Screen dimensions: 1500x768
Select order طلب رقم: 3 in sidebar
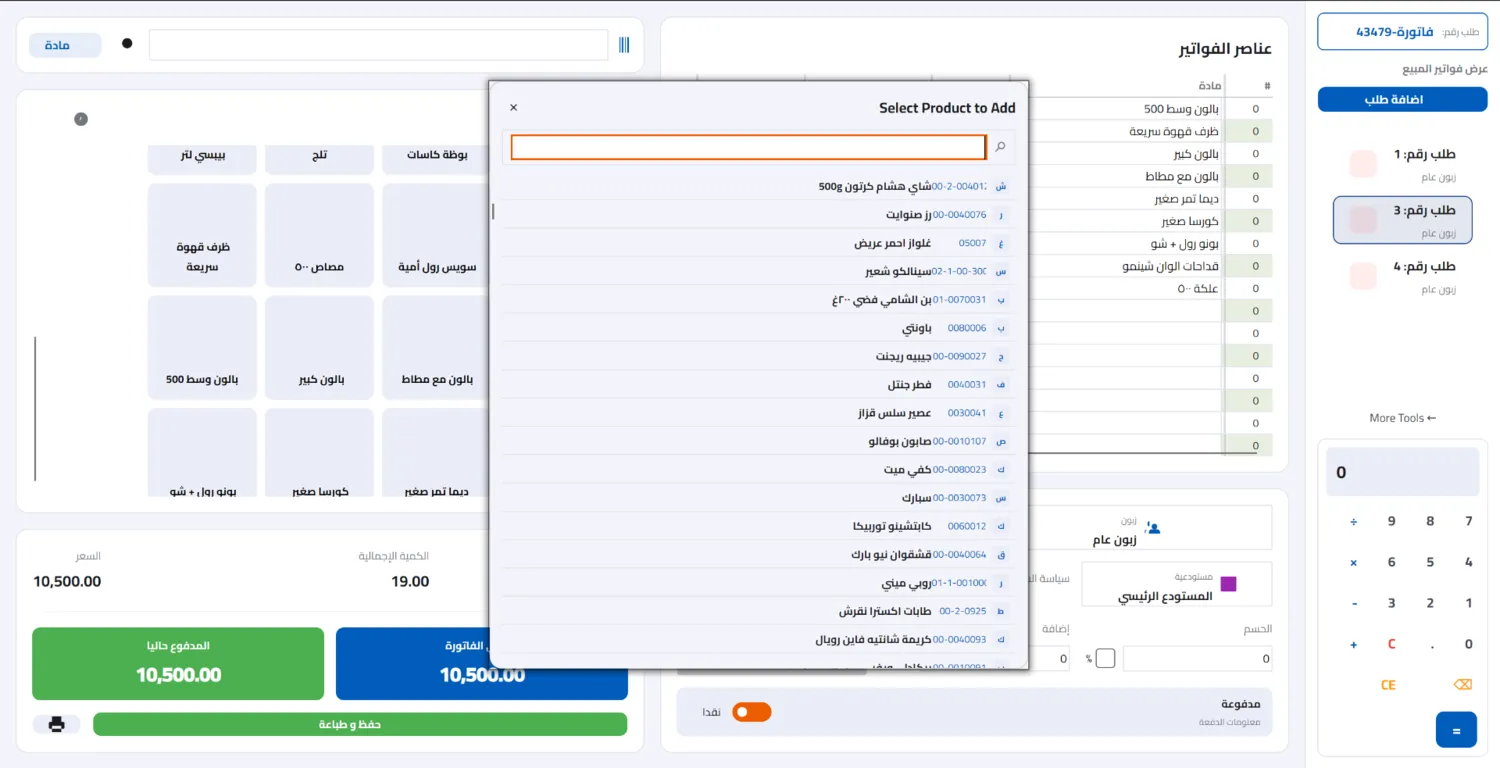pyautogui.click(x=1402, y=220)
